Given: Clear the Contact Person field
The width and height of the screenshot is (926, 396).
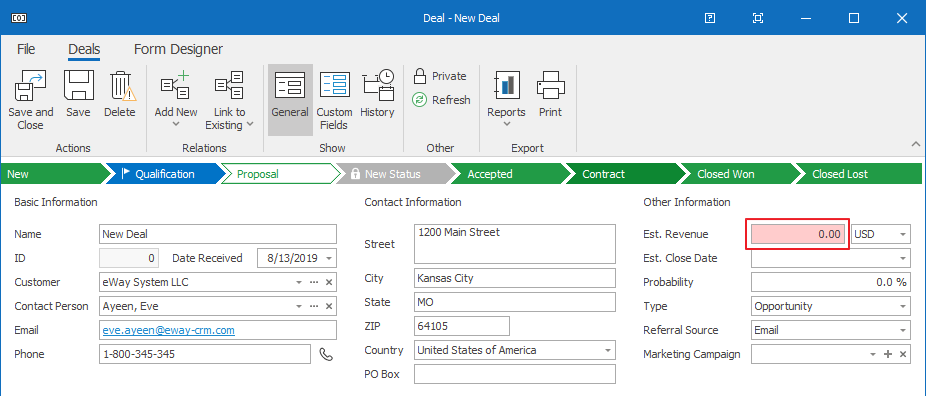Looking at the screenshot, I should pos(330,306).
